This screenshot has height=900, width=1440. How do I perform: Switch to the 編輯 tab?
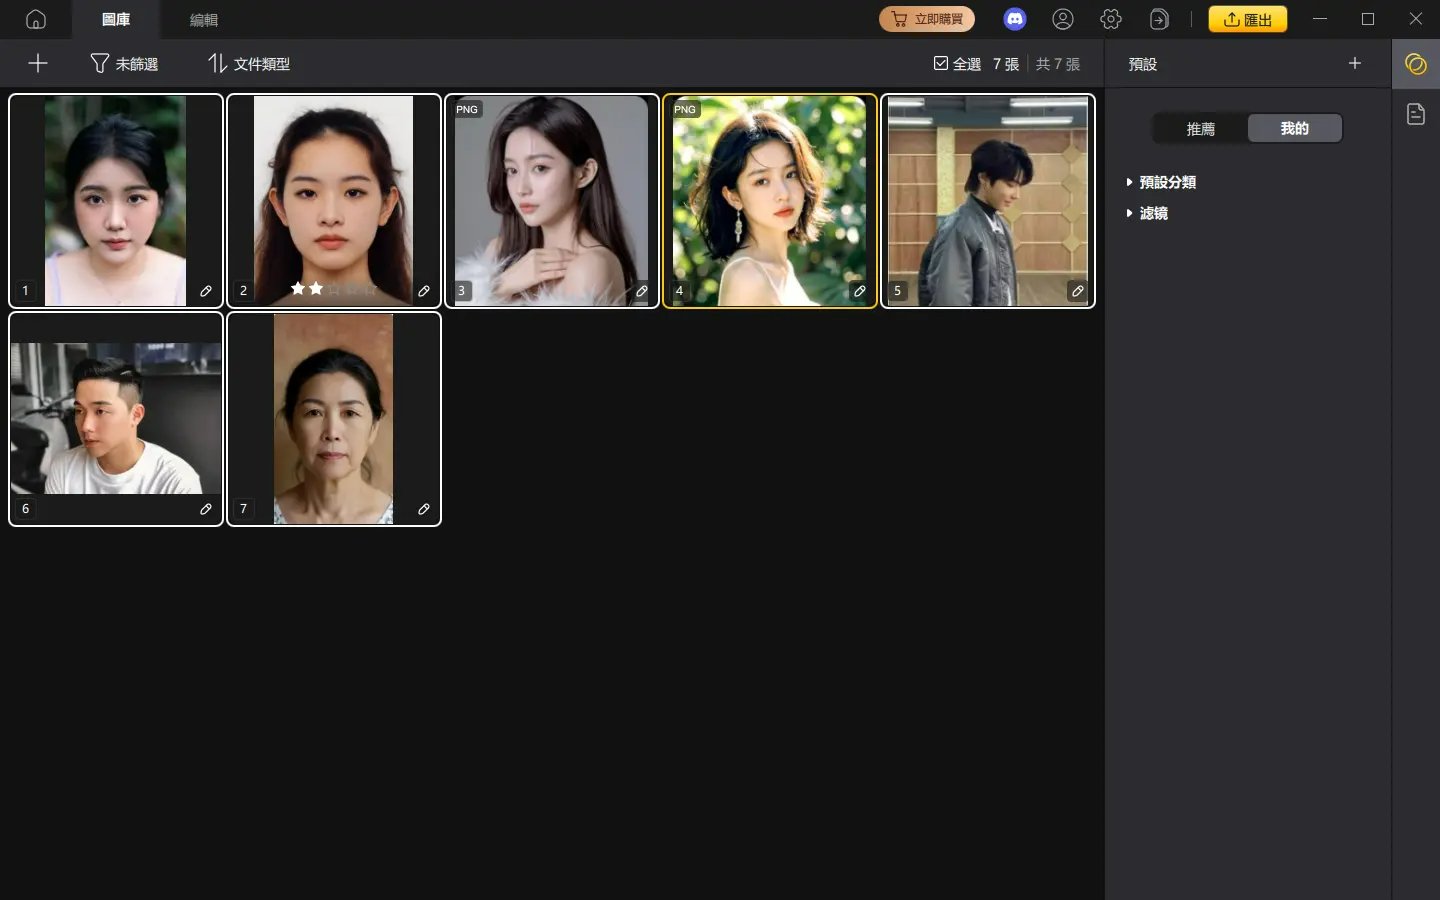click(x=204, y=20)
